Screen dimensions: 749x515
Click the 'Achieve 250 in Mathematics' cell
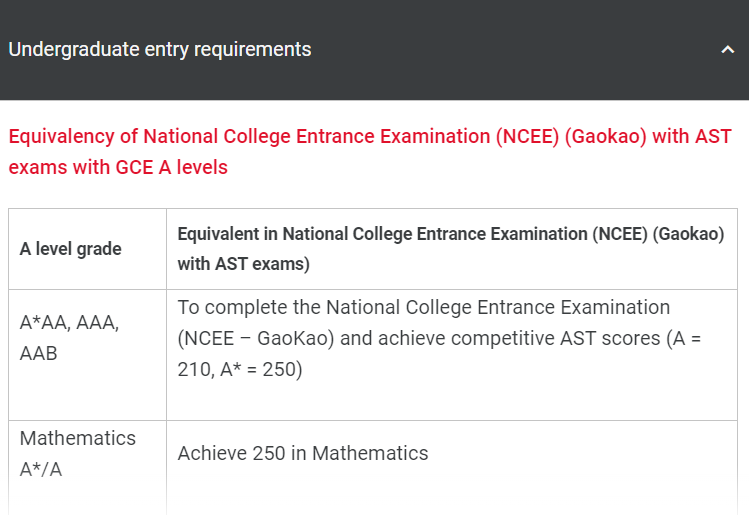(303, 453)
